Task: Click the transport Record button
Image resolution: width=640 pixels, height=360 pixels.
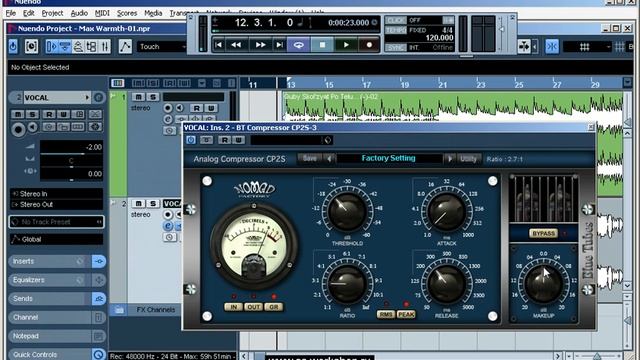Action: point(369,45)
